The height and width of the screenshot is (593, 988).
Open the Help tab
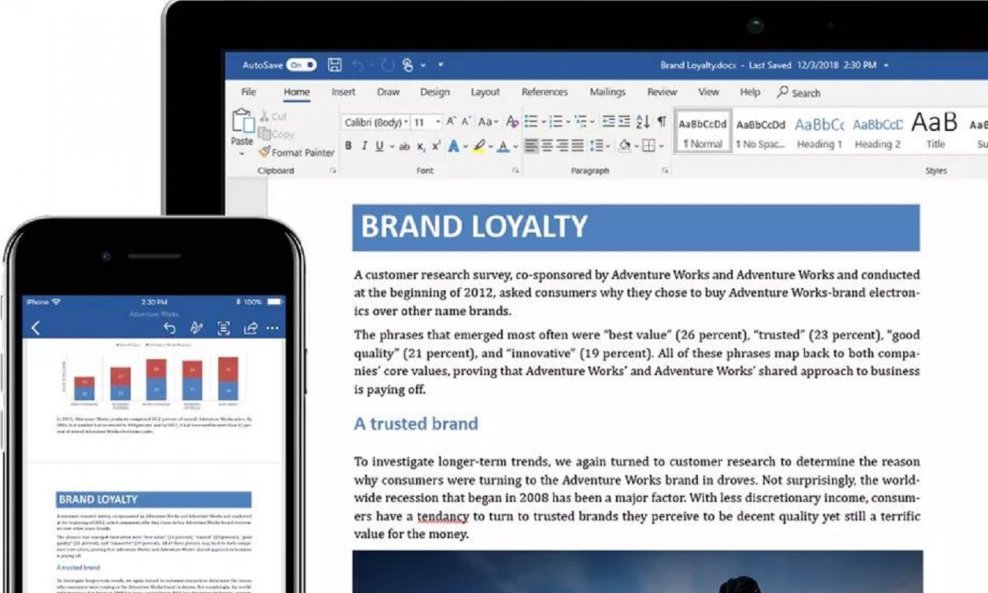[x=750, y=92]
